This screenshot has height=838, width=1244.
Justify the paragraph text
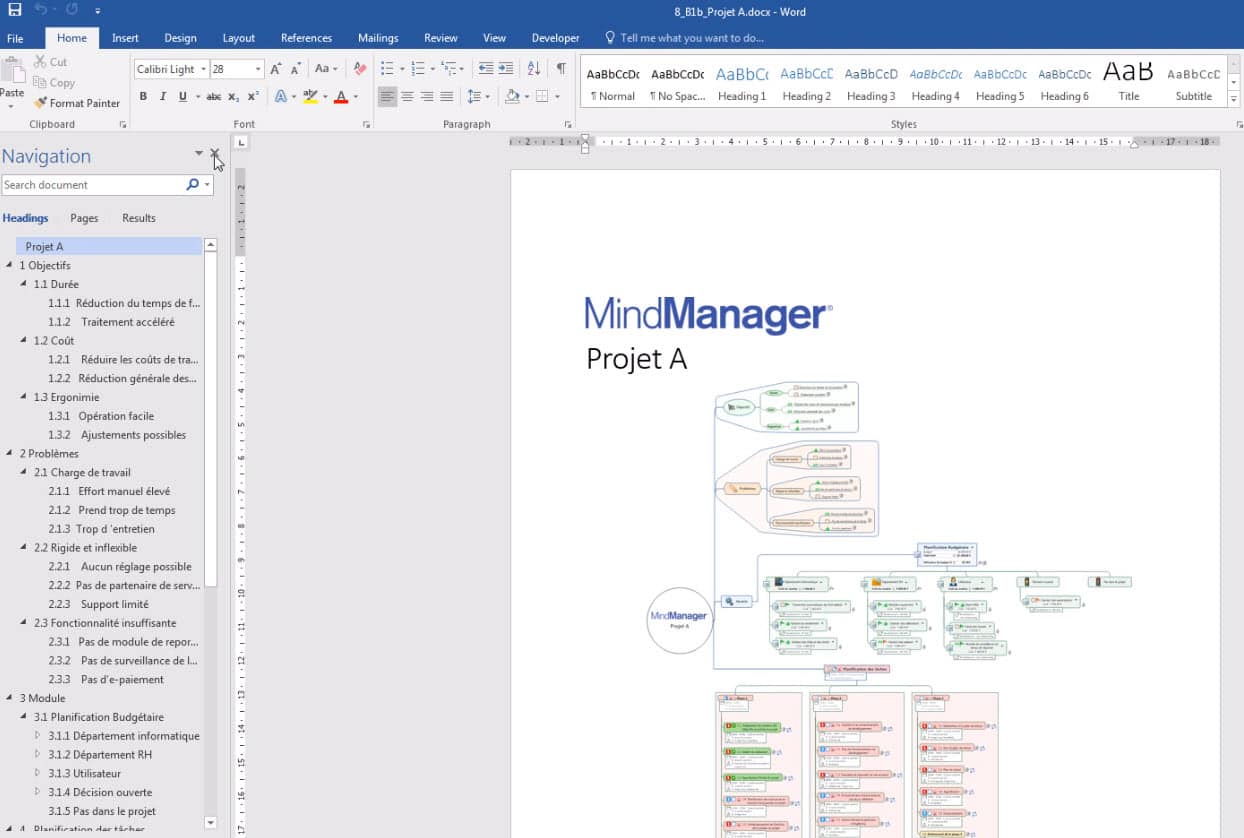[447, 97]
